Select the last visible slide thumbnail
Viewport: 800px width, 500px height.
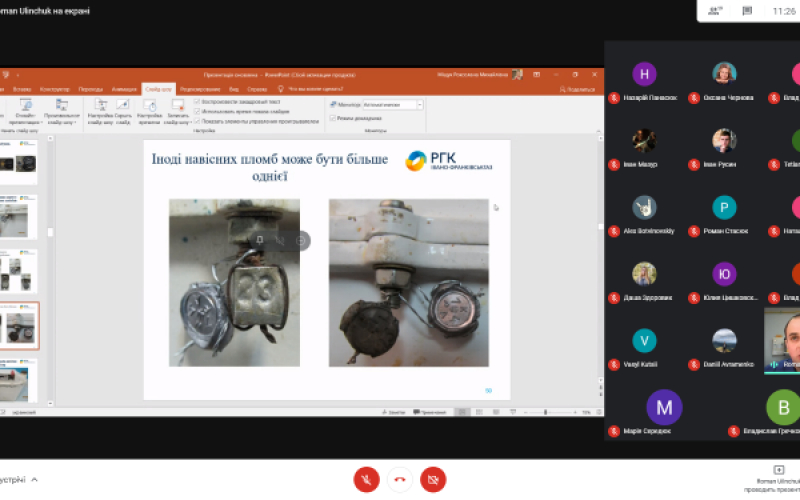pos(18,381)
